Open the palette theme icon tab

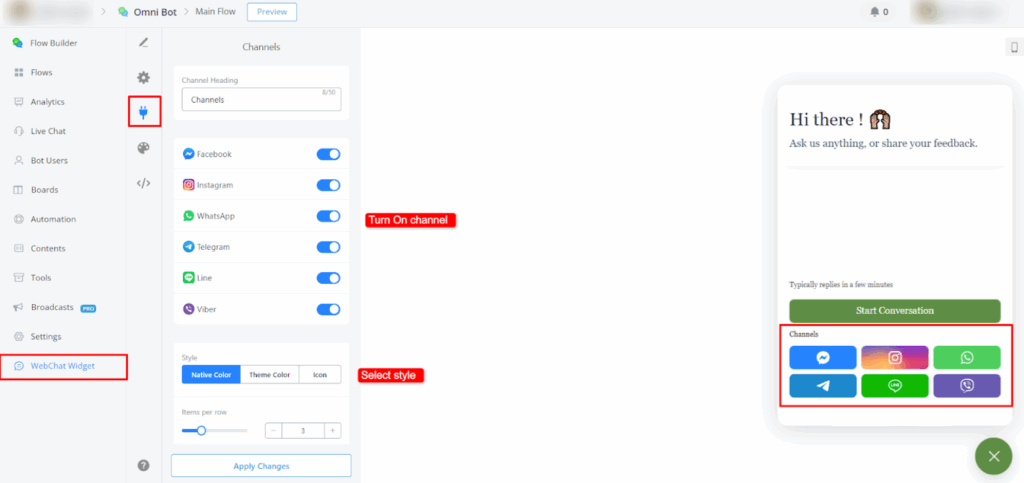tap(143, 148)
